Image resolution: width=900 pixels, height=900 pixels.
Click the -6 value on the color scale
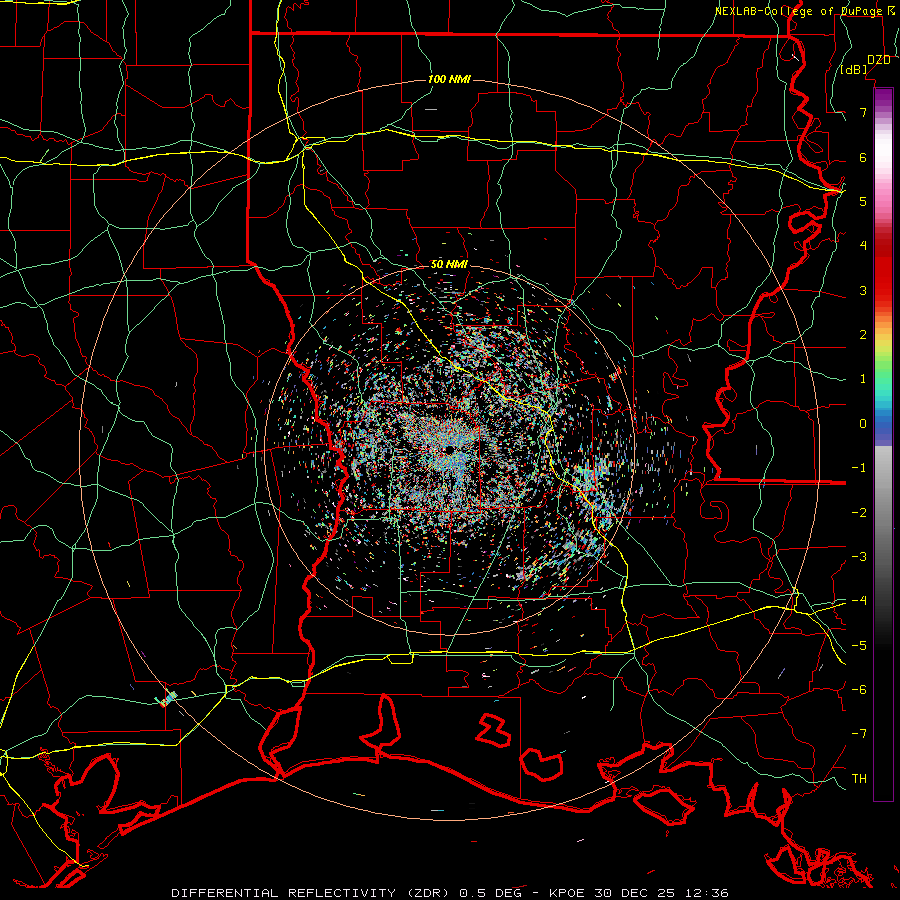click(859, 690)
